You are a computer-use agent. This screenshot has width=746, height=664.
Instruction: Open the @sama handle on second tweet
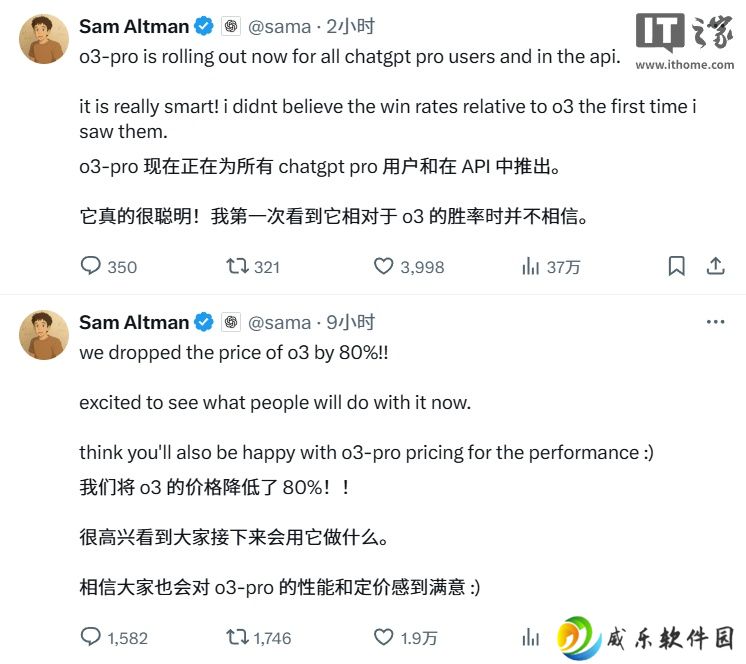(x=279, y=322)
